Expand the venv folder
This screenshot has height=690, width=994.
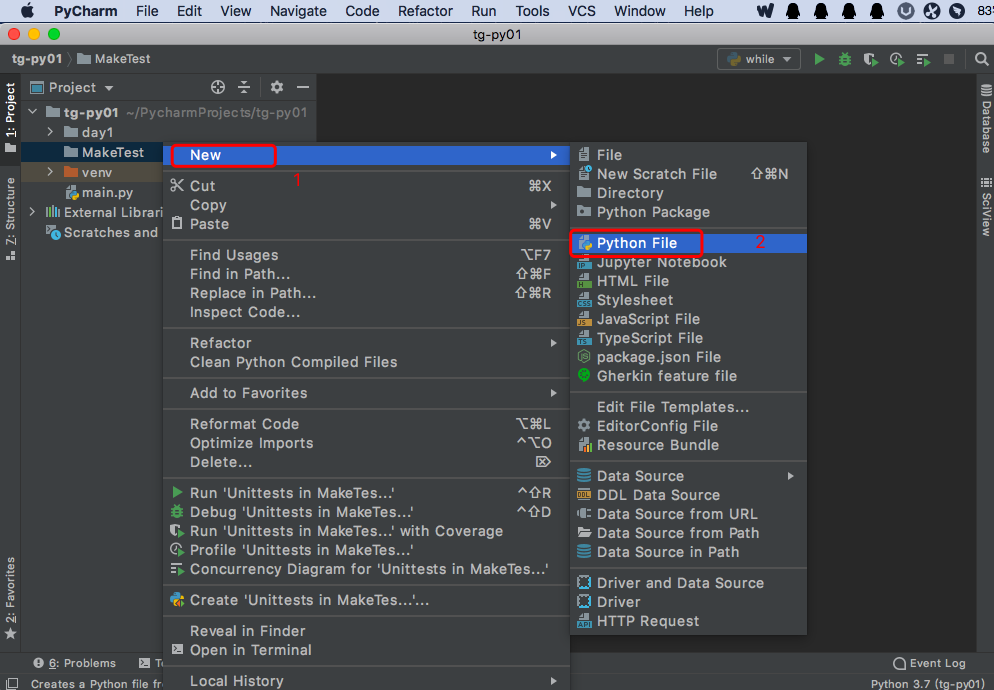tap(50, 172)
